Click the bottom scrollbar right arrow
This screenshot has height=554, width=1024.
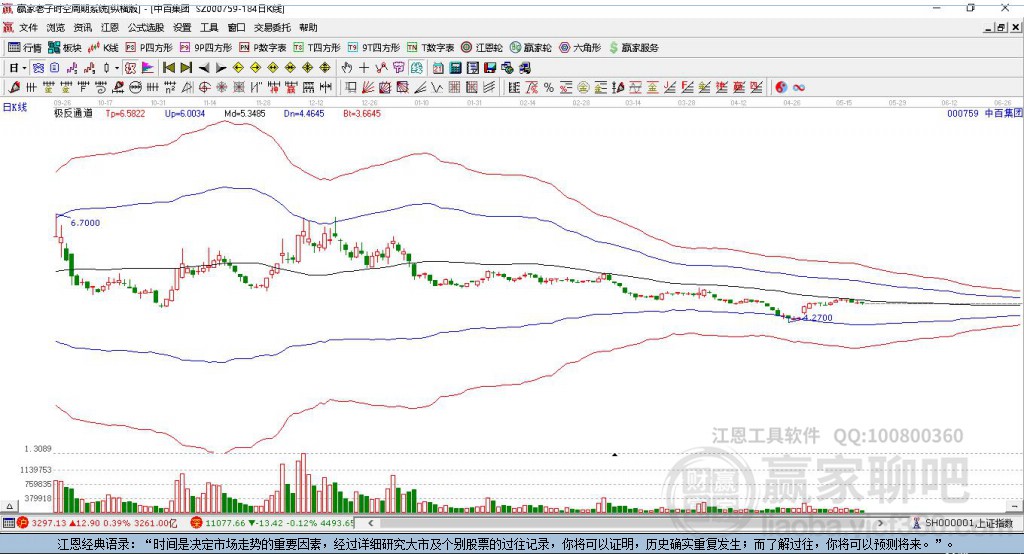880,523
